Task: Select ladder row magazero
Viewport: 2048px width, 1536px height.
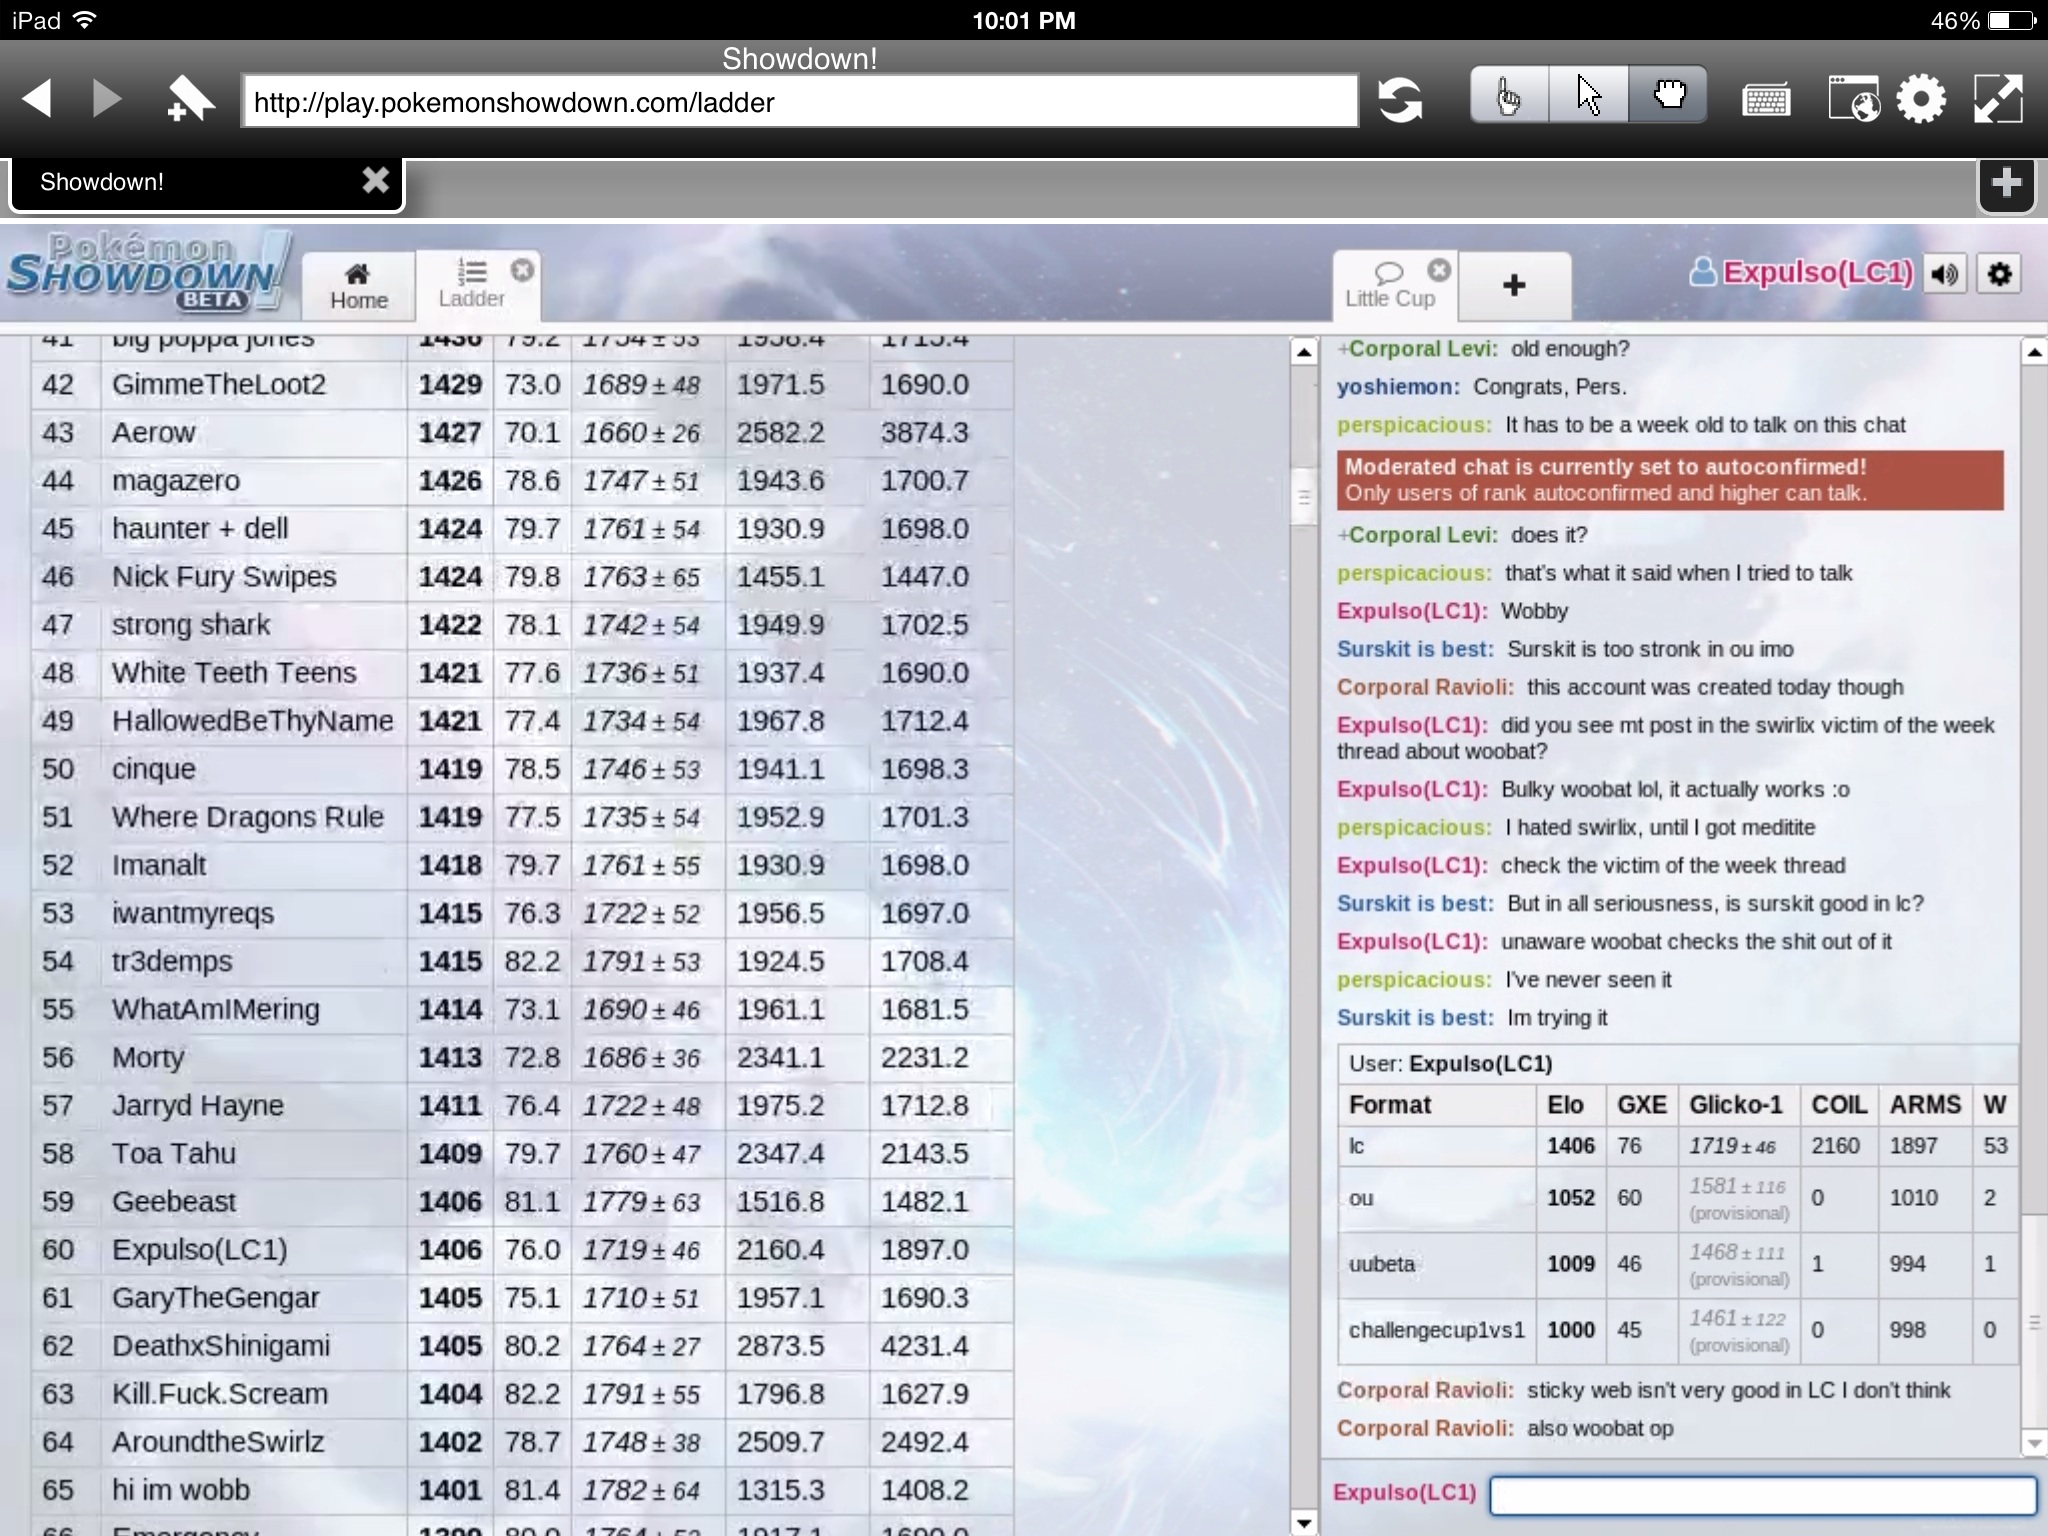Action: pyautogui.click(x=522, y=481)
